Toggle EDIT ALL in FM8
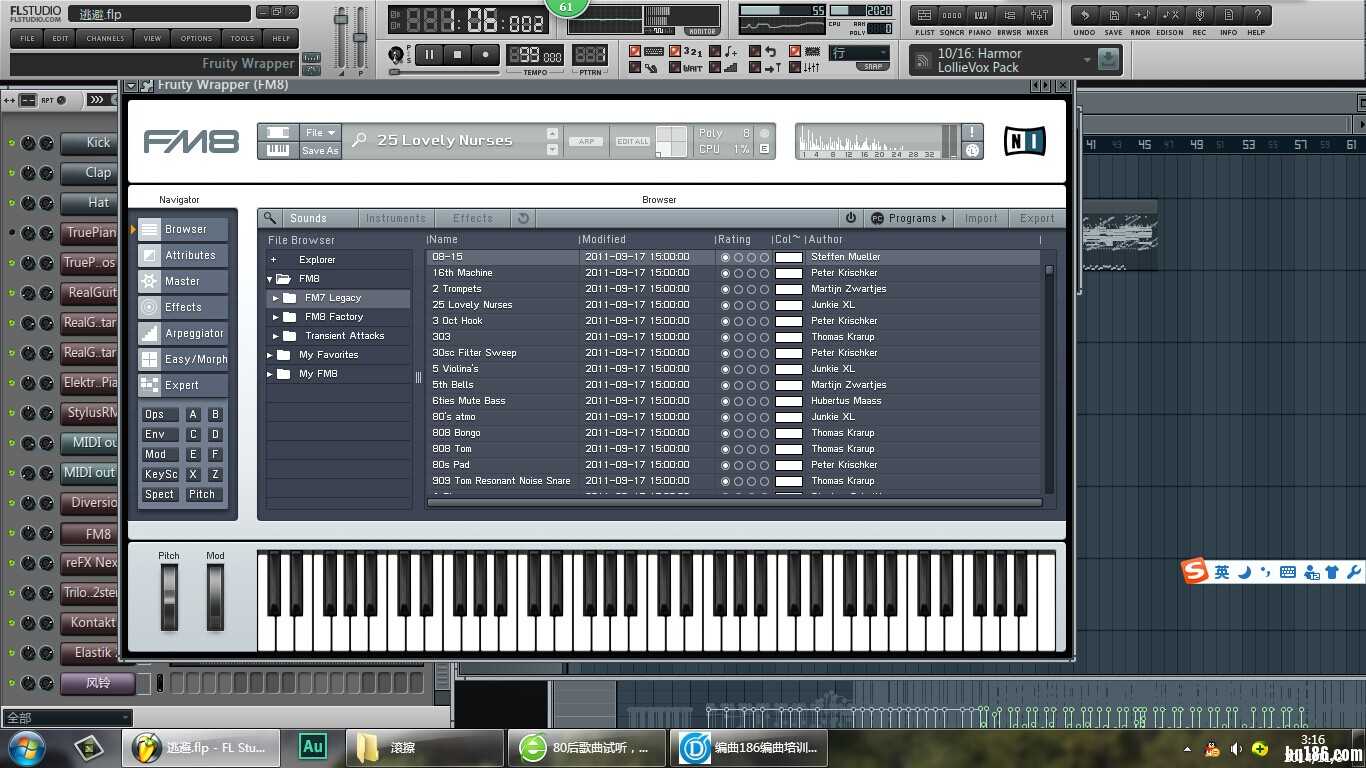This screenshot has width=1366, height=768. (x=632, y=141)
